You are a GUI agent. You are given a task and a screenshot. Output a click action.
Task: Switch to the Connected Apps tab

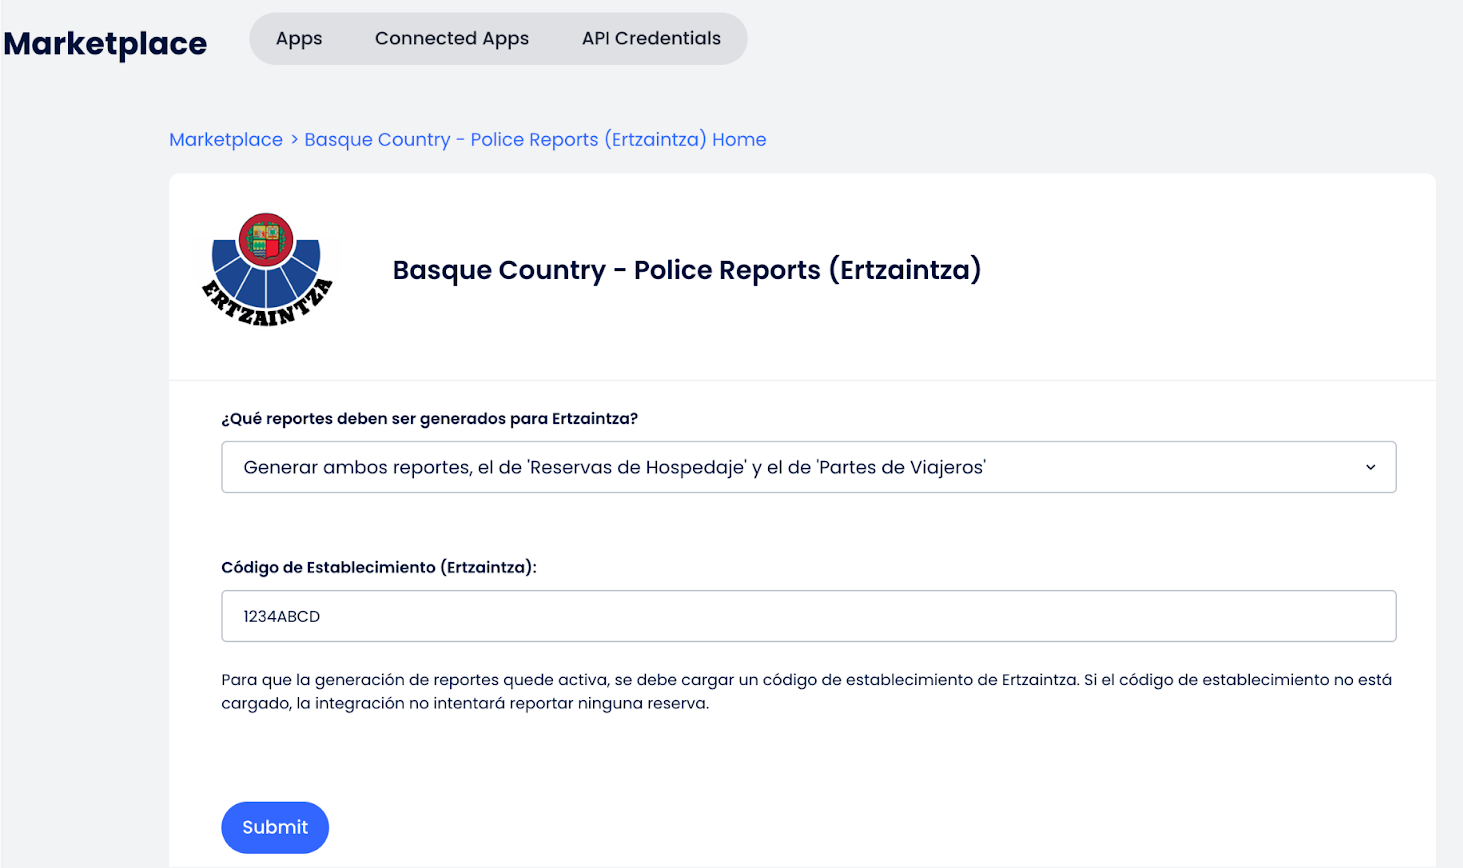coord(451,39)
